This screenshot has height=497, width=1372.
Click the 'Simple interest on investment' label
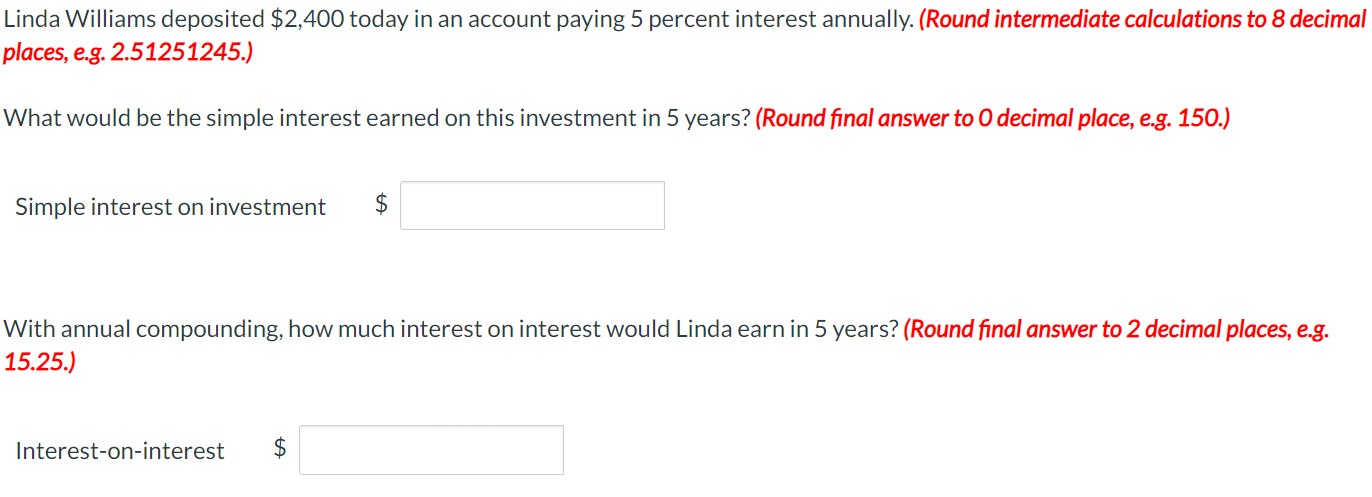pos(170,207)
